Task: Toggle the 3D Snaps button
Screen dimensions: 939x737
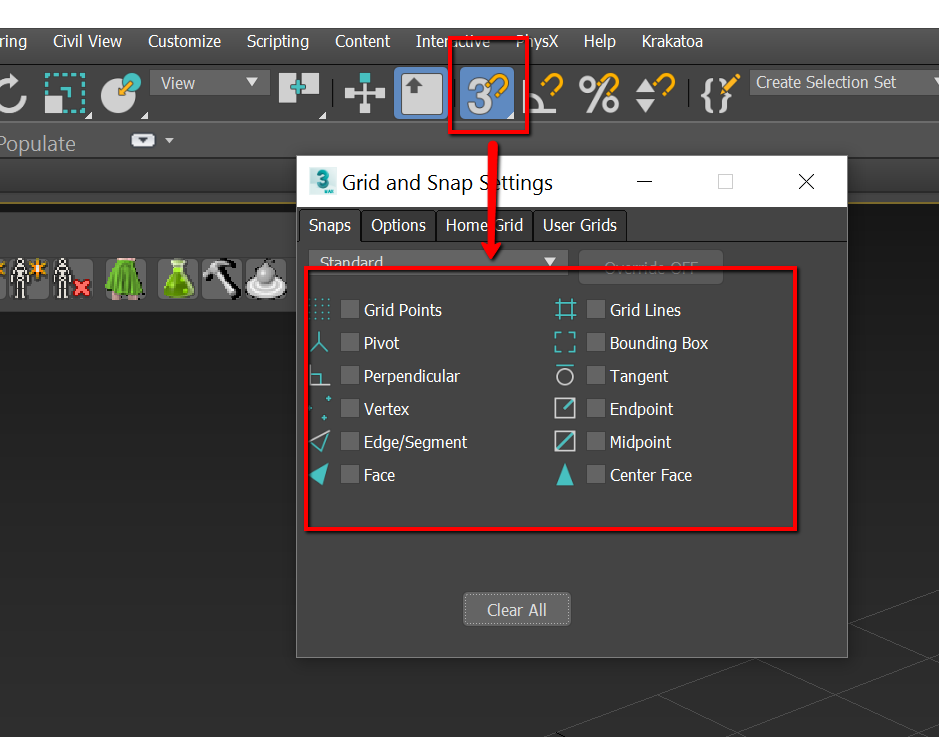Action: click(487, 93)
